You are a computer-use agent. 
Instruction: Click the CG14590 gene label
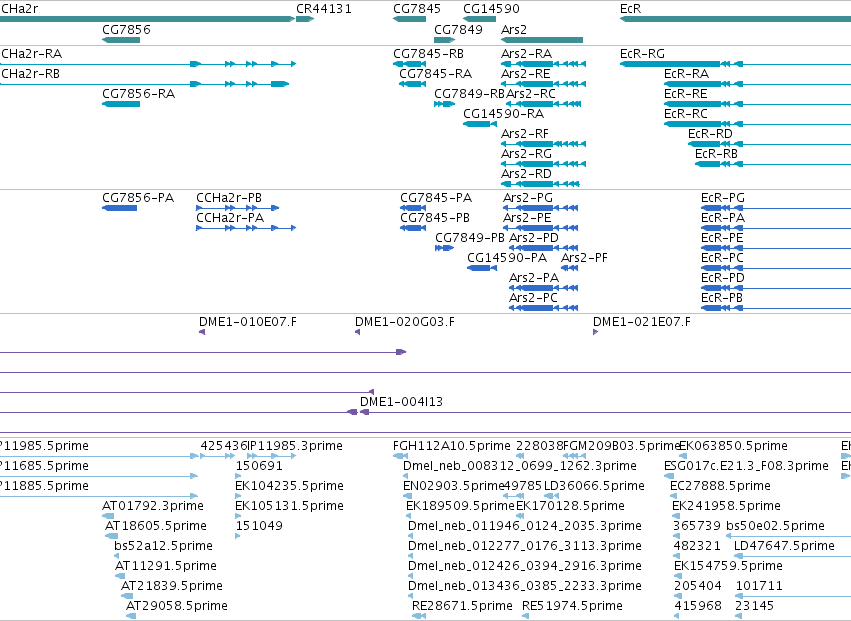click(x=491, y=9)
